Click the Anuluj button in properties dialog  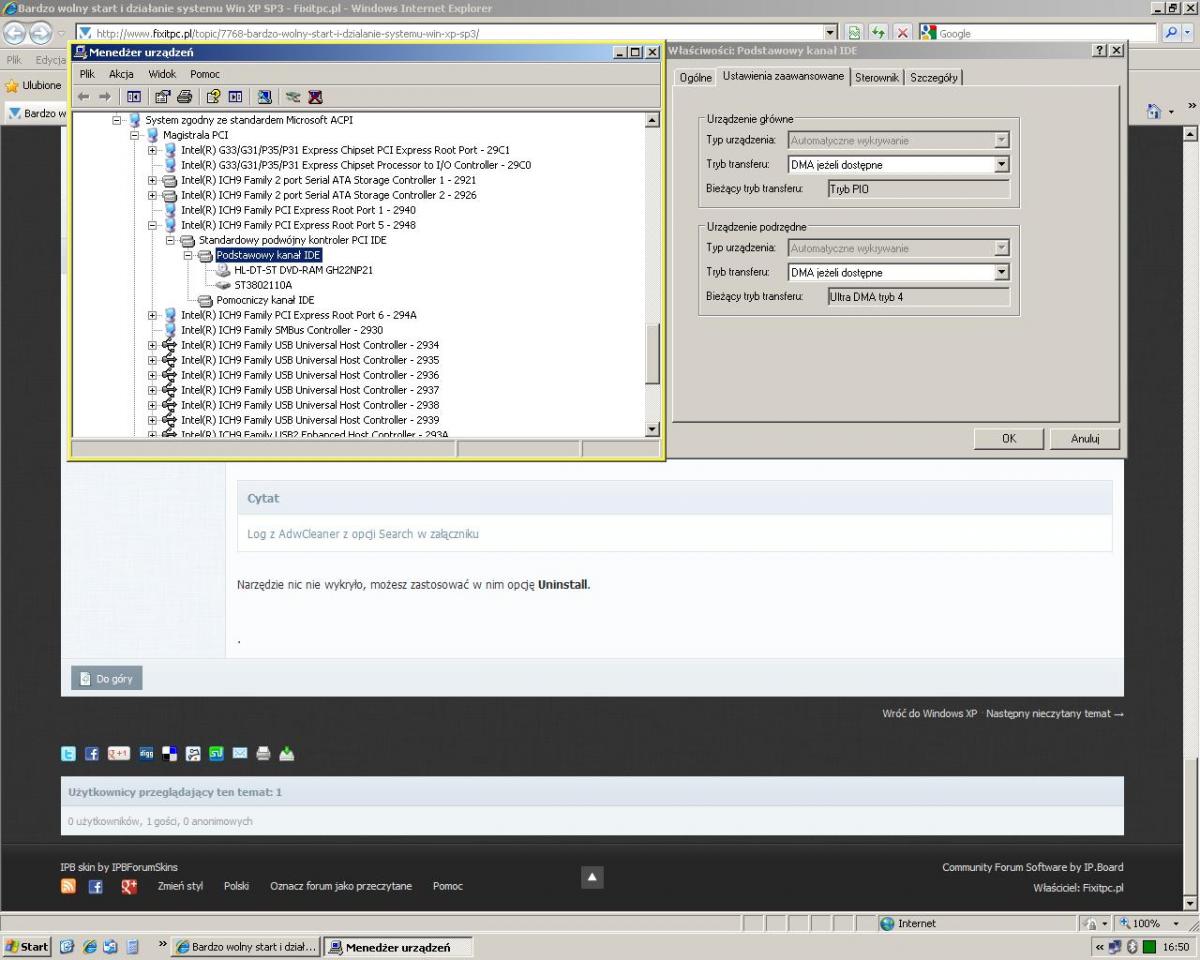click(x=1085, y=439)
